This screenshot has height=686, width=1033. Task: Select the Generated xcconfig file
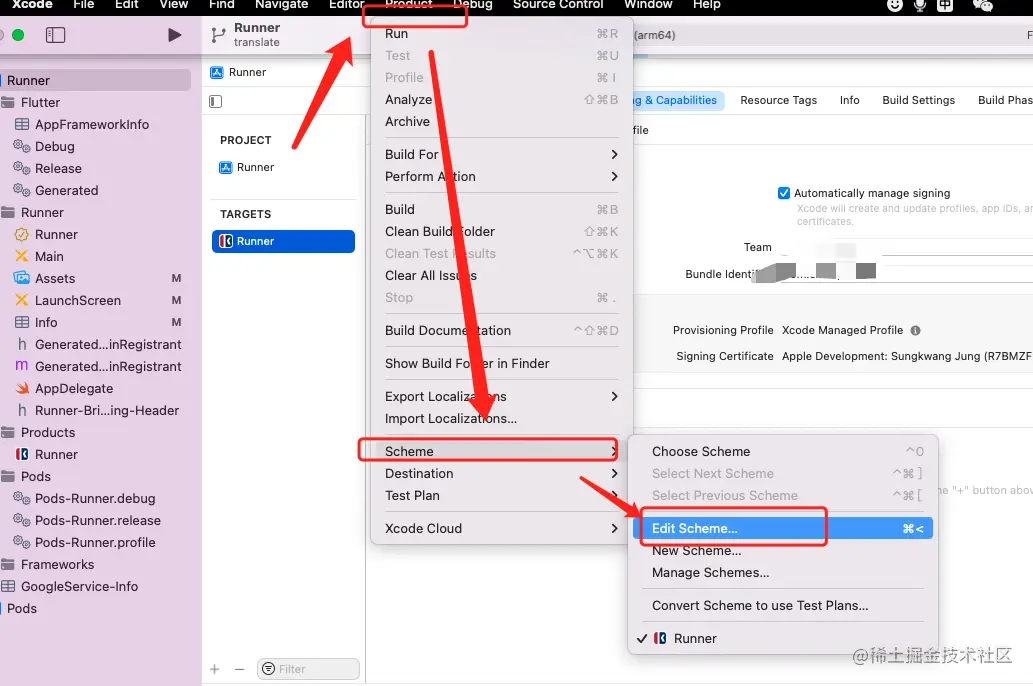[67, 190]
